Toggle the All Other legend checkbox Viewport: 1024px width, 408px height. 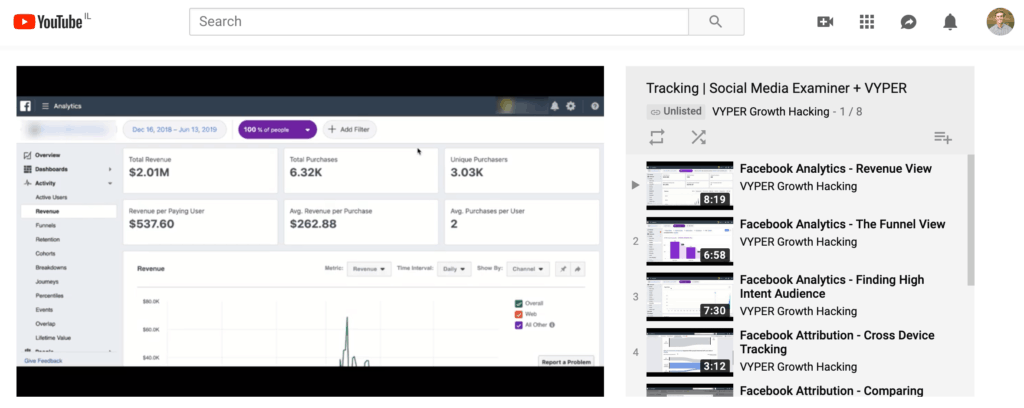point(519,324)
